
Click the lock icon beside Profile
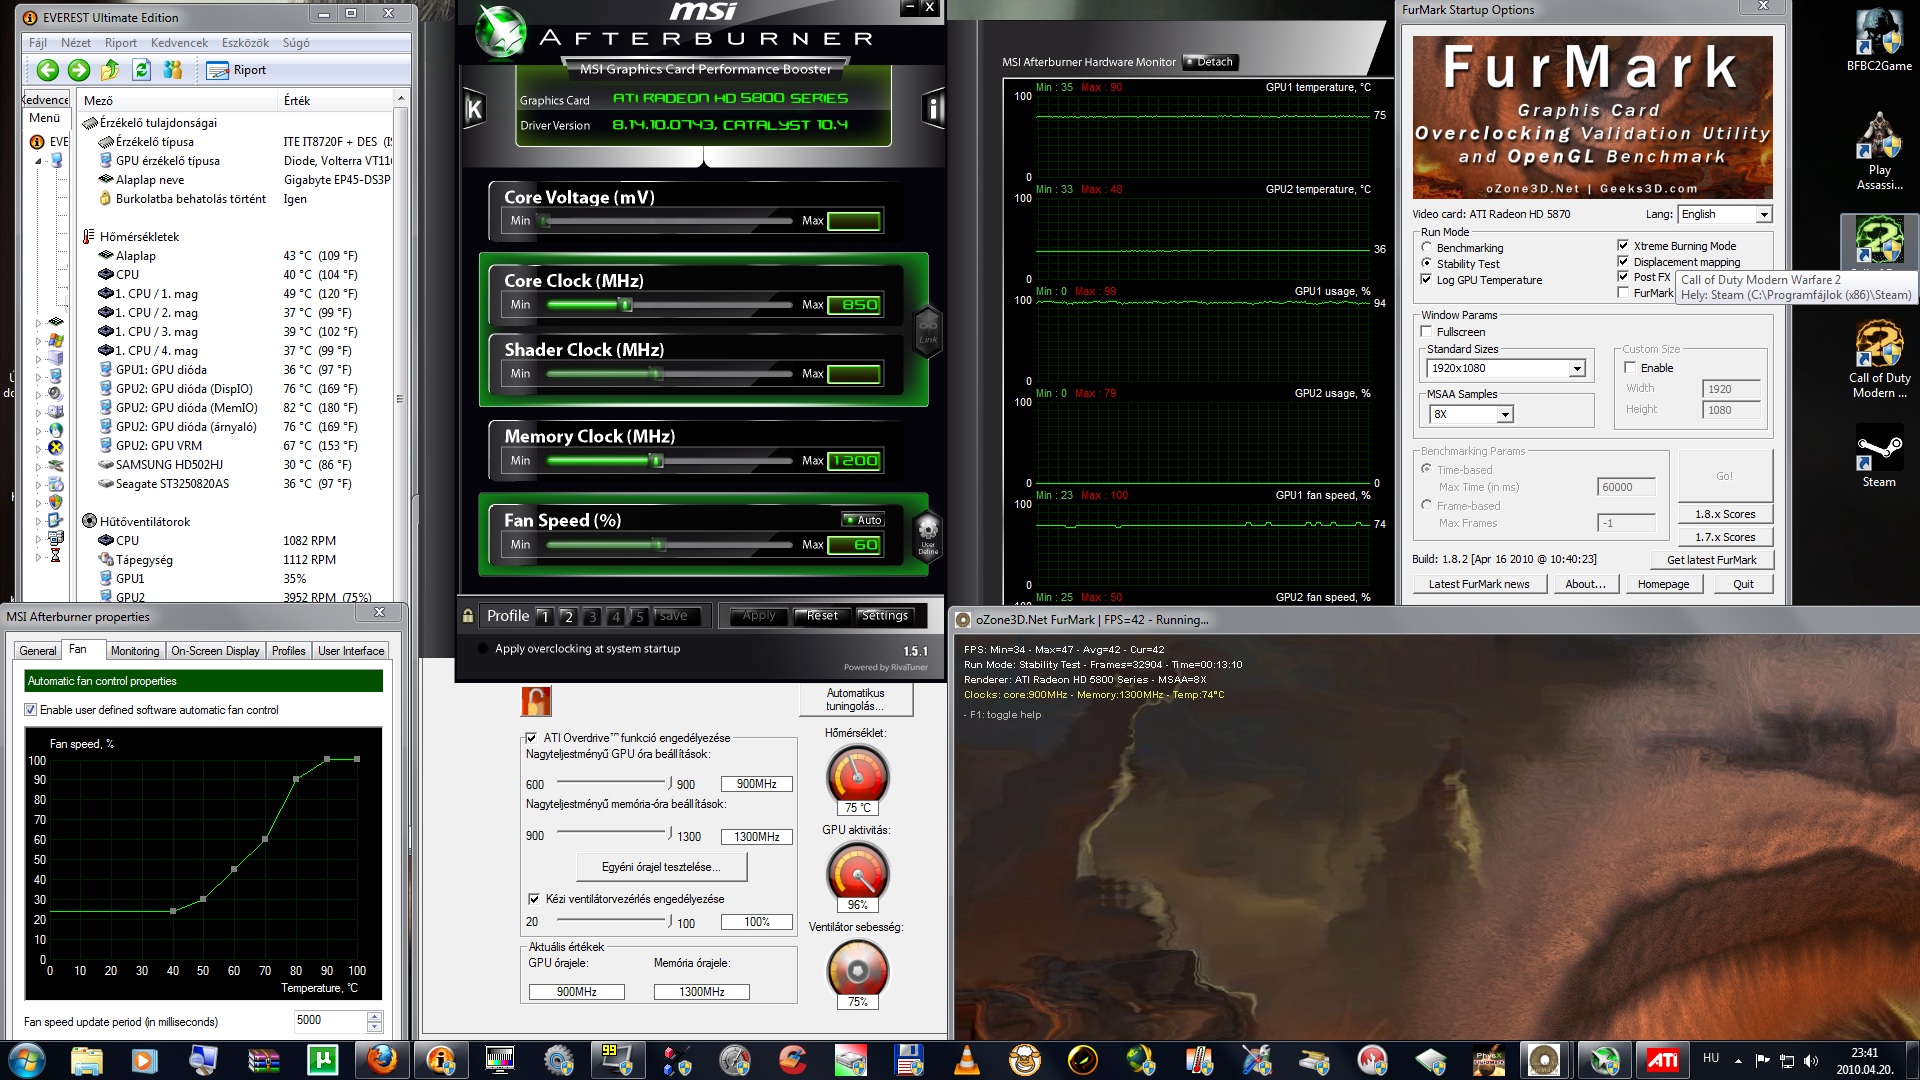tap(467, 616)
